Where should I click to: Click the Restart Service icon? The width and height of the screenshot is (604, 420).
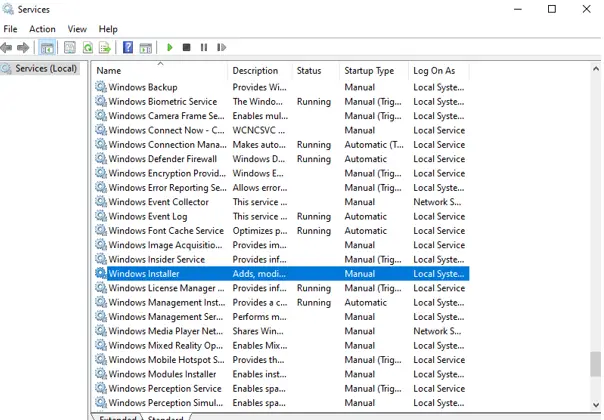tap(221, 47)
